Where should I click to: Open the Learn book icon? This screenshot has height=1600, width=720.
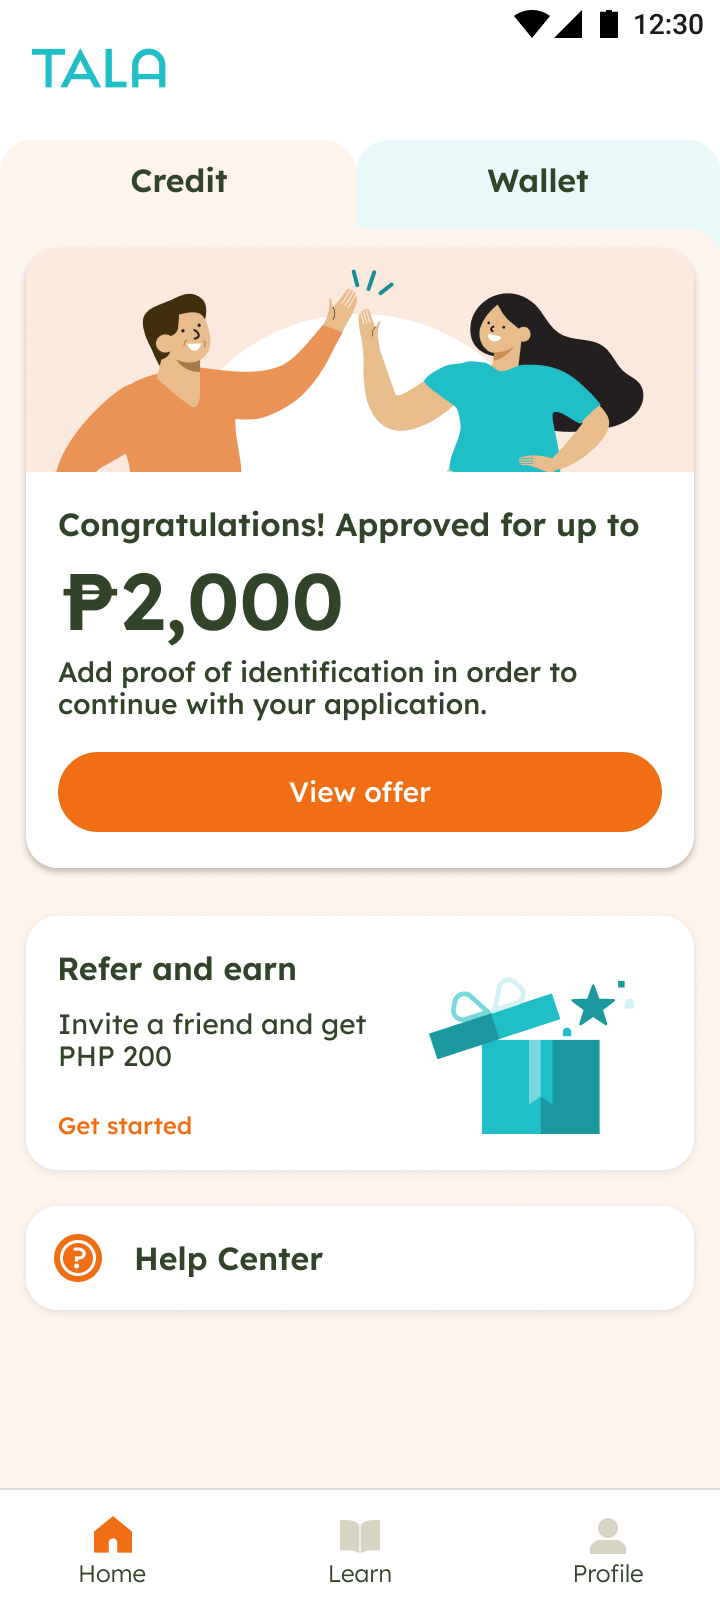tap(360, 1535)
